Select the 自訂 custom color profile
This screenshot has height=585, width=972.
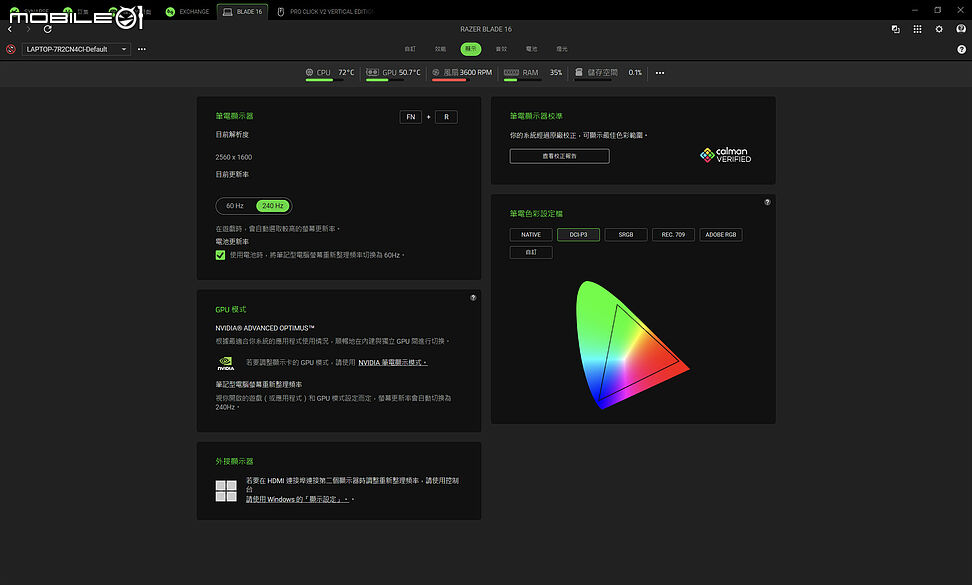click(x=531, y=252)
